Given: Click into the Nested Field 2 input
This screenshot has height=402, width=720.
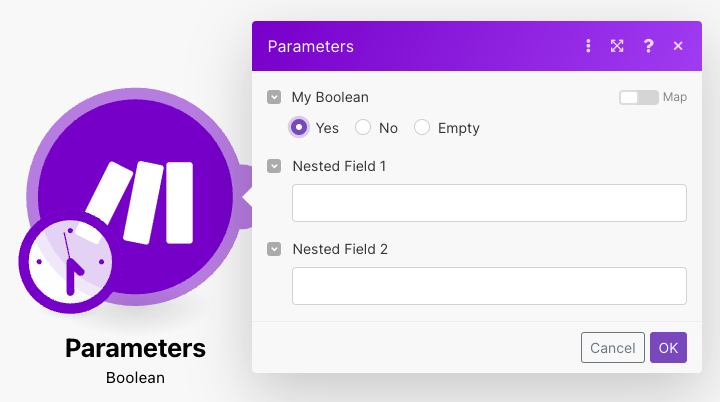Looking at the screenshot, I should click(x=489, y=285).
